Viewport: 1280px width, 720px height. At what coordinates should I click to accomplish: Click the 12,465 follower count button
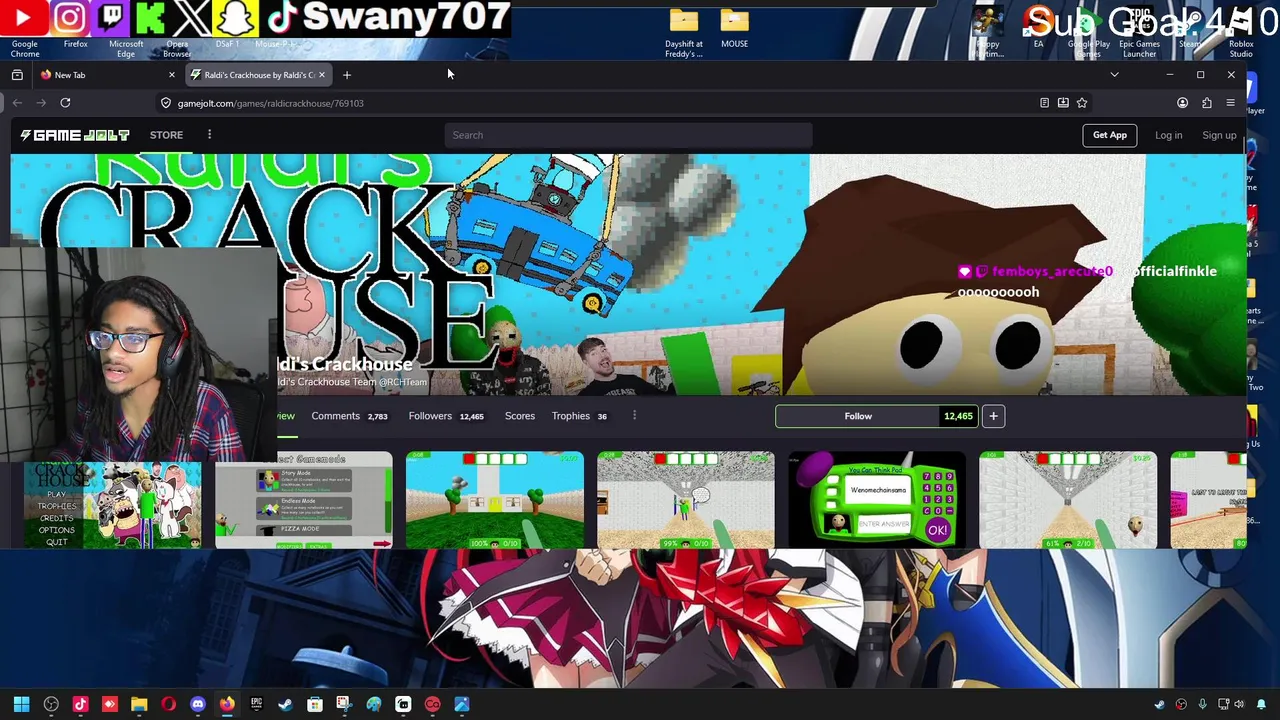958,416
